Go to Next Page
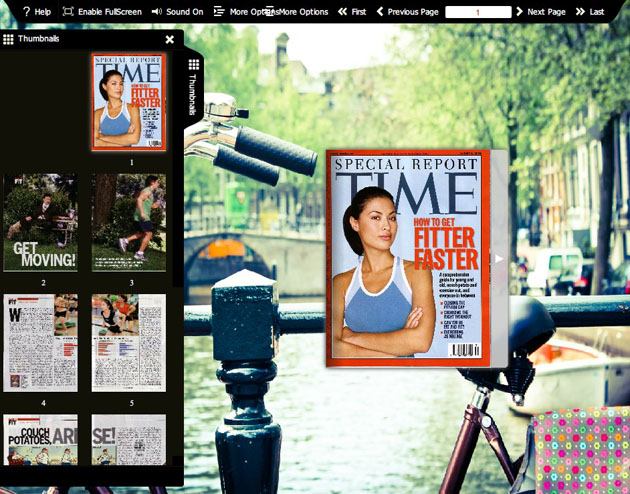Screen dimensions: 630x494 click(x=541, y=12)
